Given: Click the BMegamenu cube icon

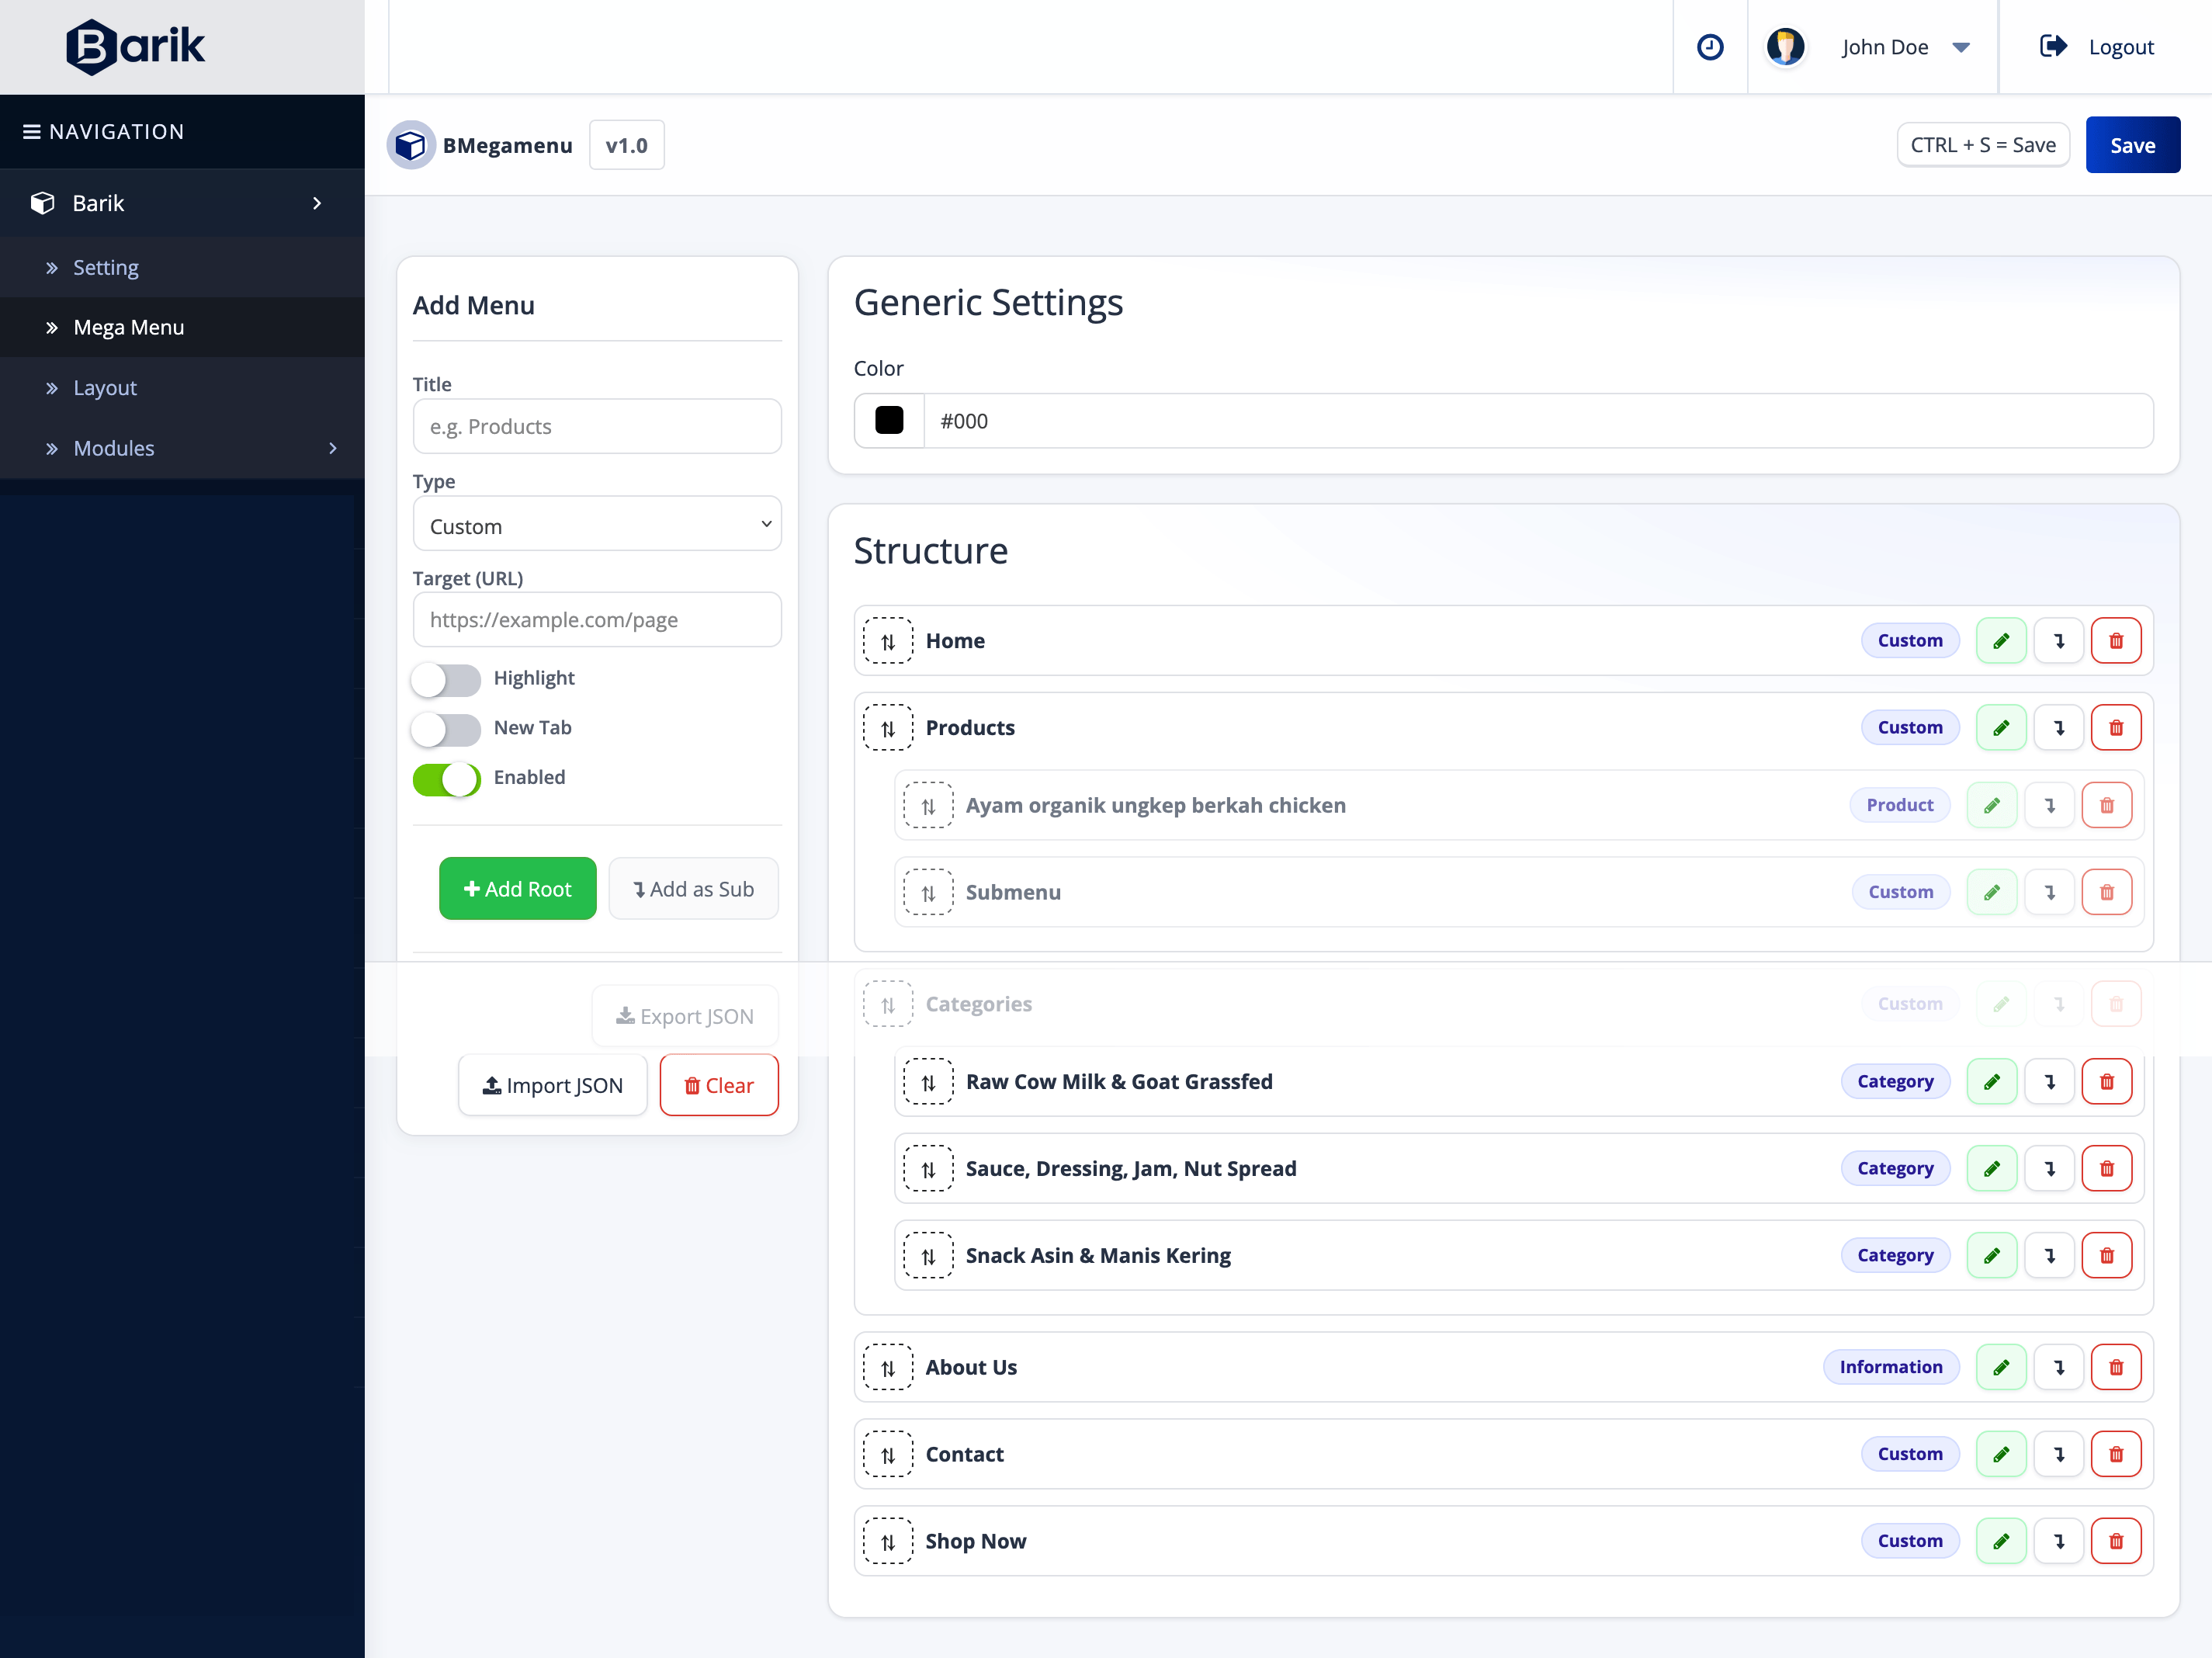Looking at the screenshot, I should coord(411,144).
